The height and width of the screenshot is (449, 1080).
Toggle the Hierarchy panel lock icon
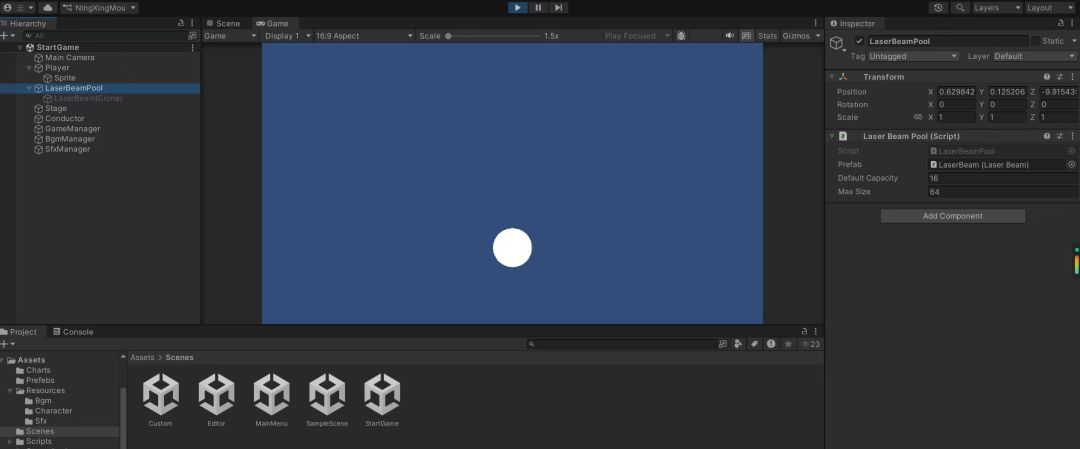click(181, 23)
